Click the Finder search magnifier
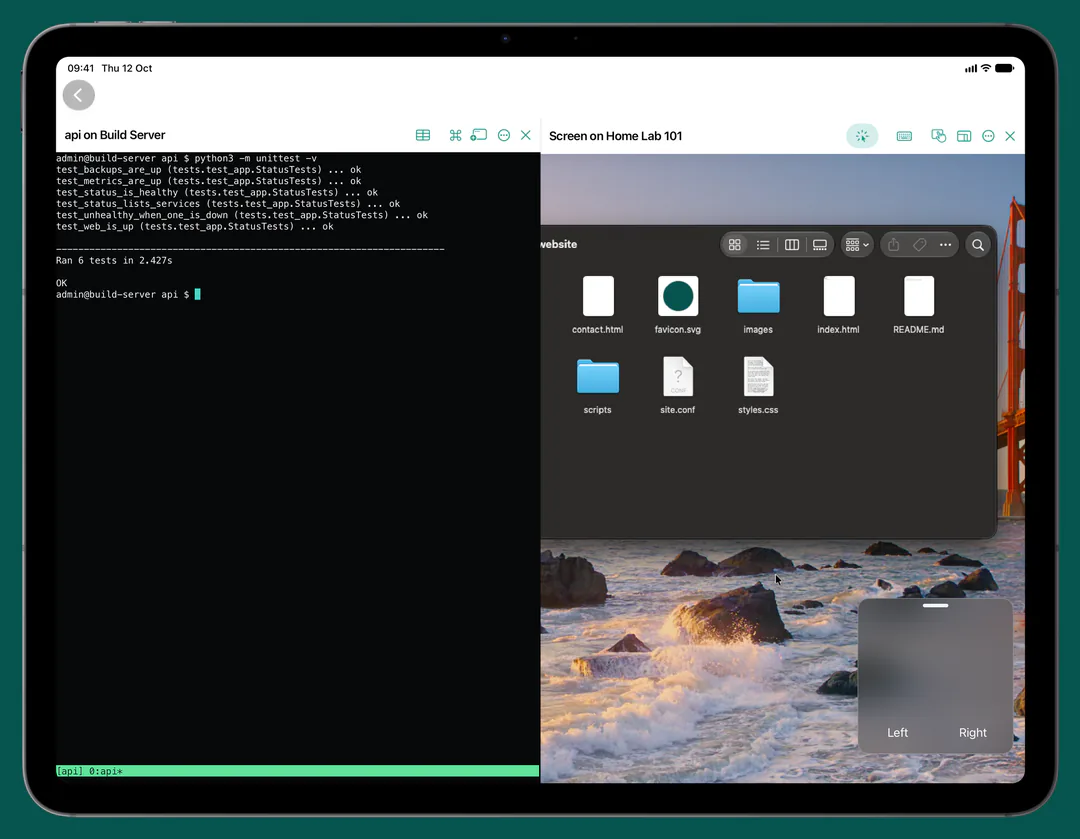1080x839 pixels. [978, 245]
